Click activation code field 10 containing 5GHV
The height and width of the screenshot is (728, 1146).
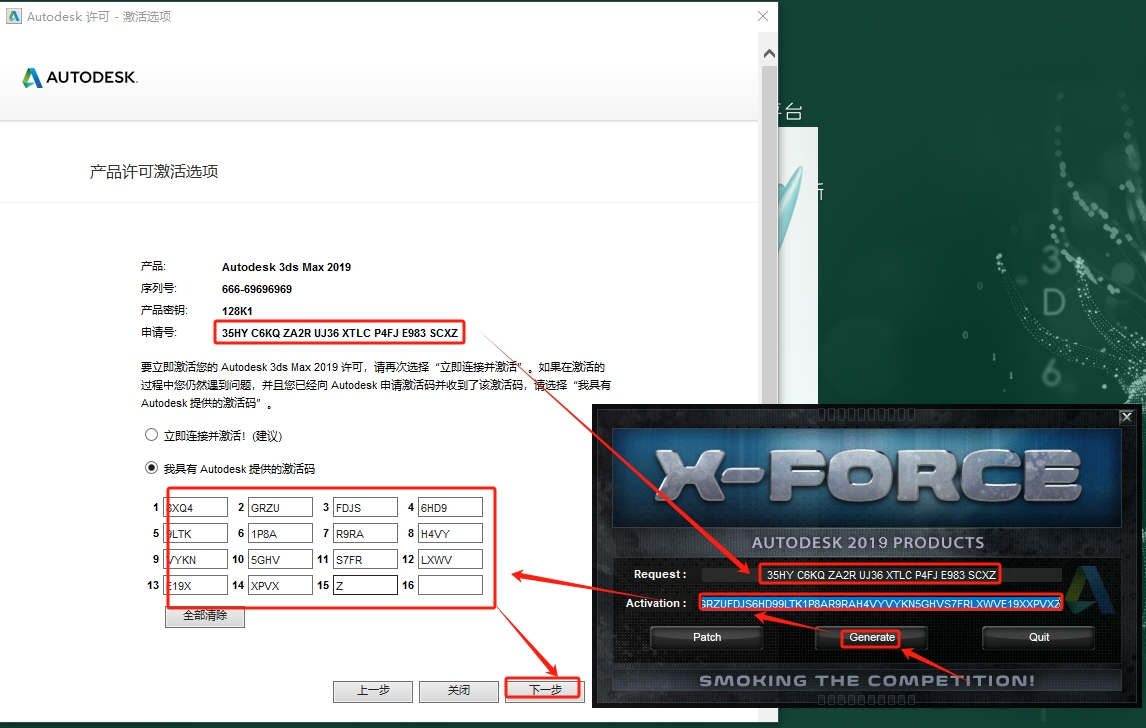280,559
